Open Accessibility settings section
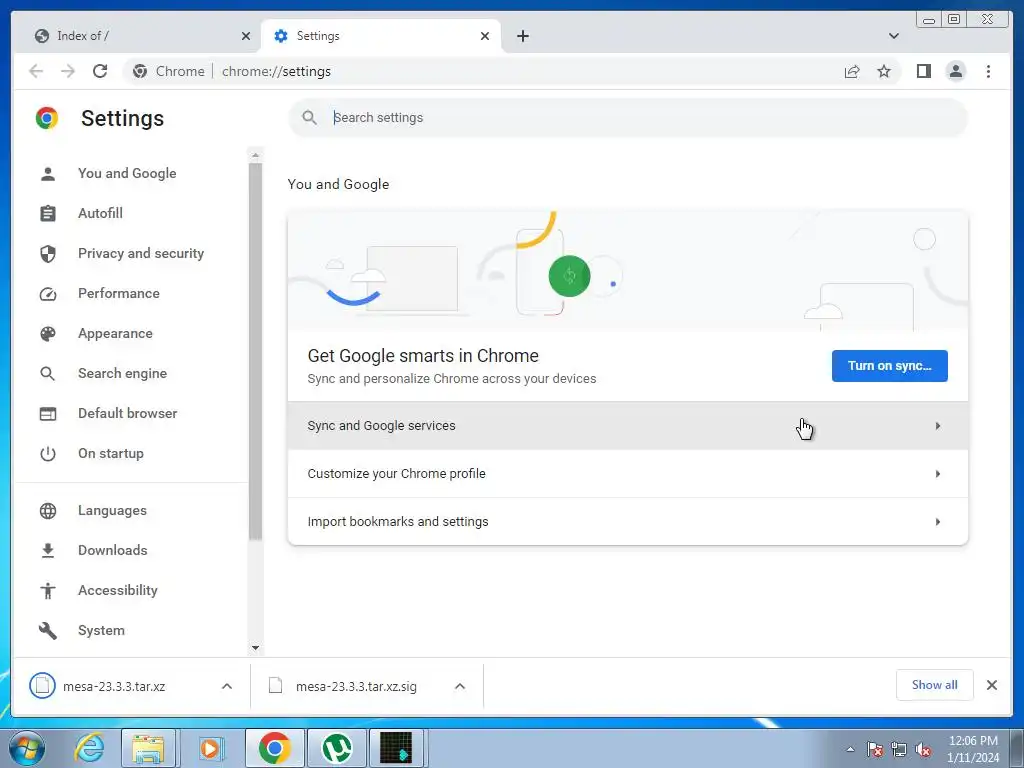This screenshot has width=1024, height=768. pos(118,590)
